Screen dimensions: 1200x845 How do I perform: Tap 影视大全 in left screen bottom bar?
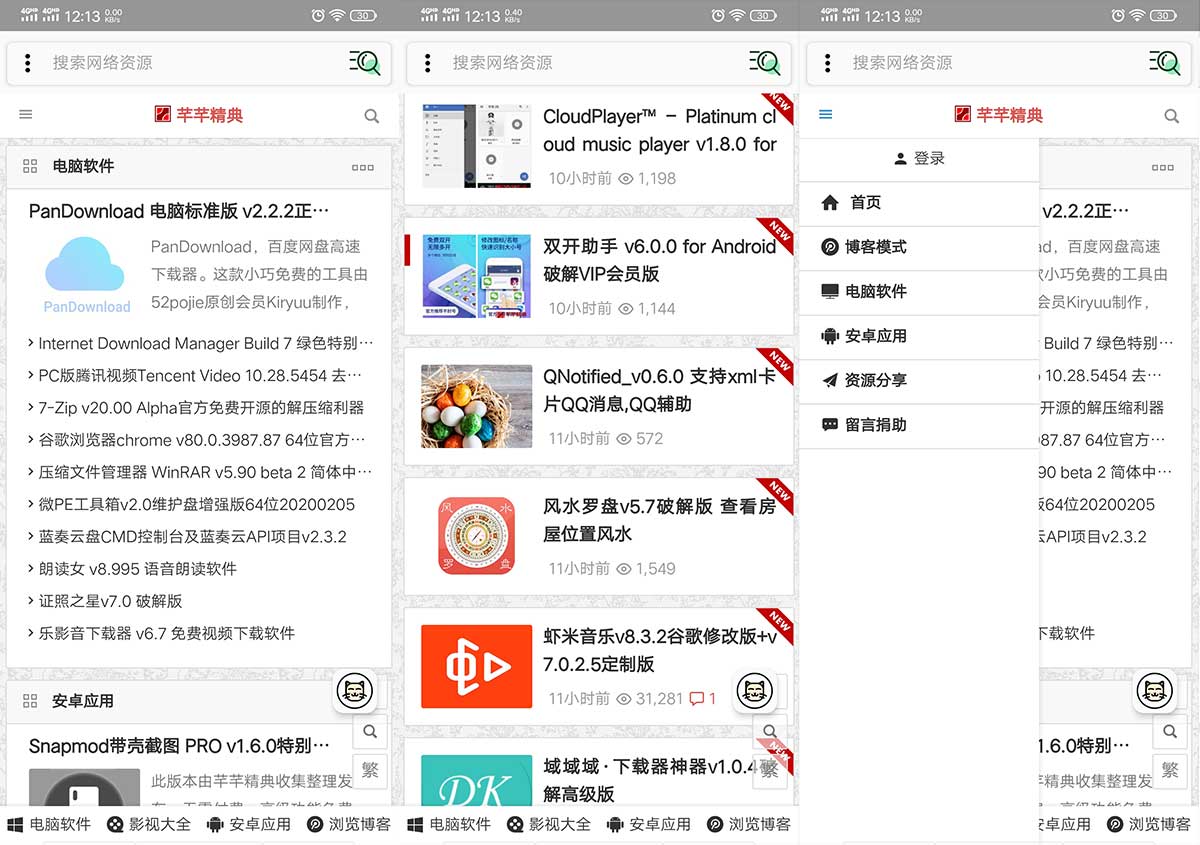click(149, 825)
